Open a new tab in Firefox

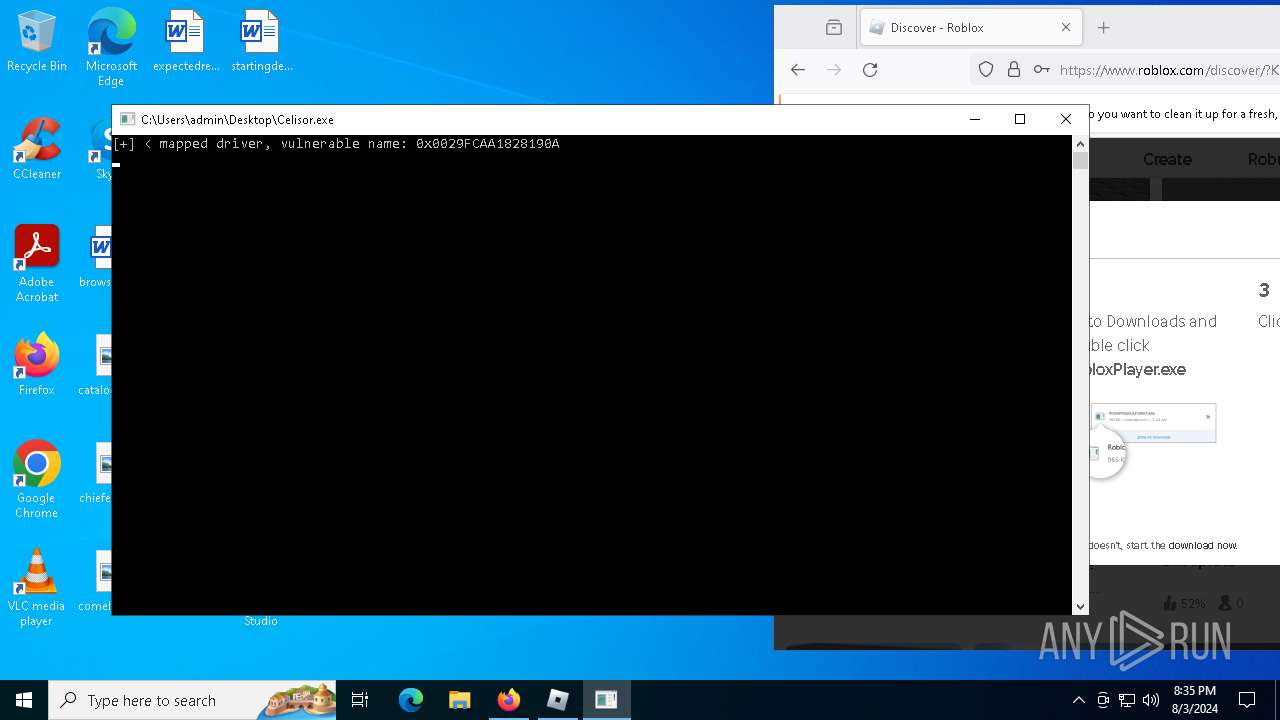(1104, 28)
